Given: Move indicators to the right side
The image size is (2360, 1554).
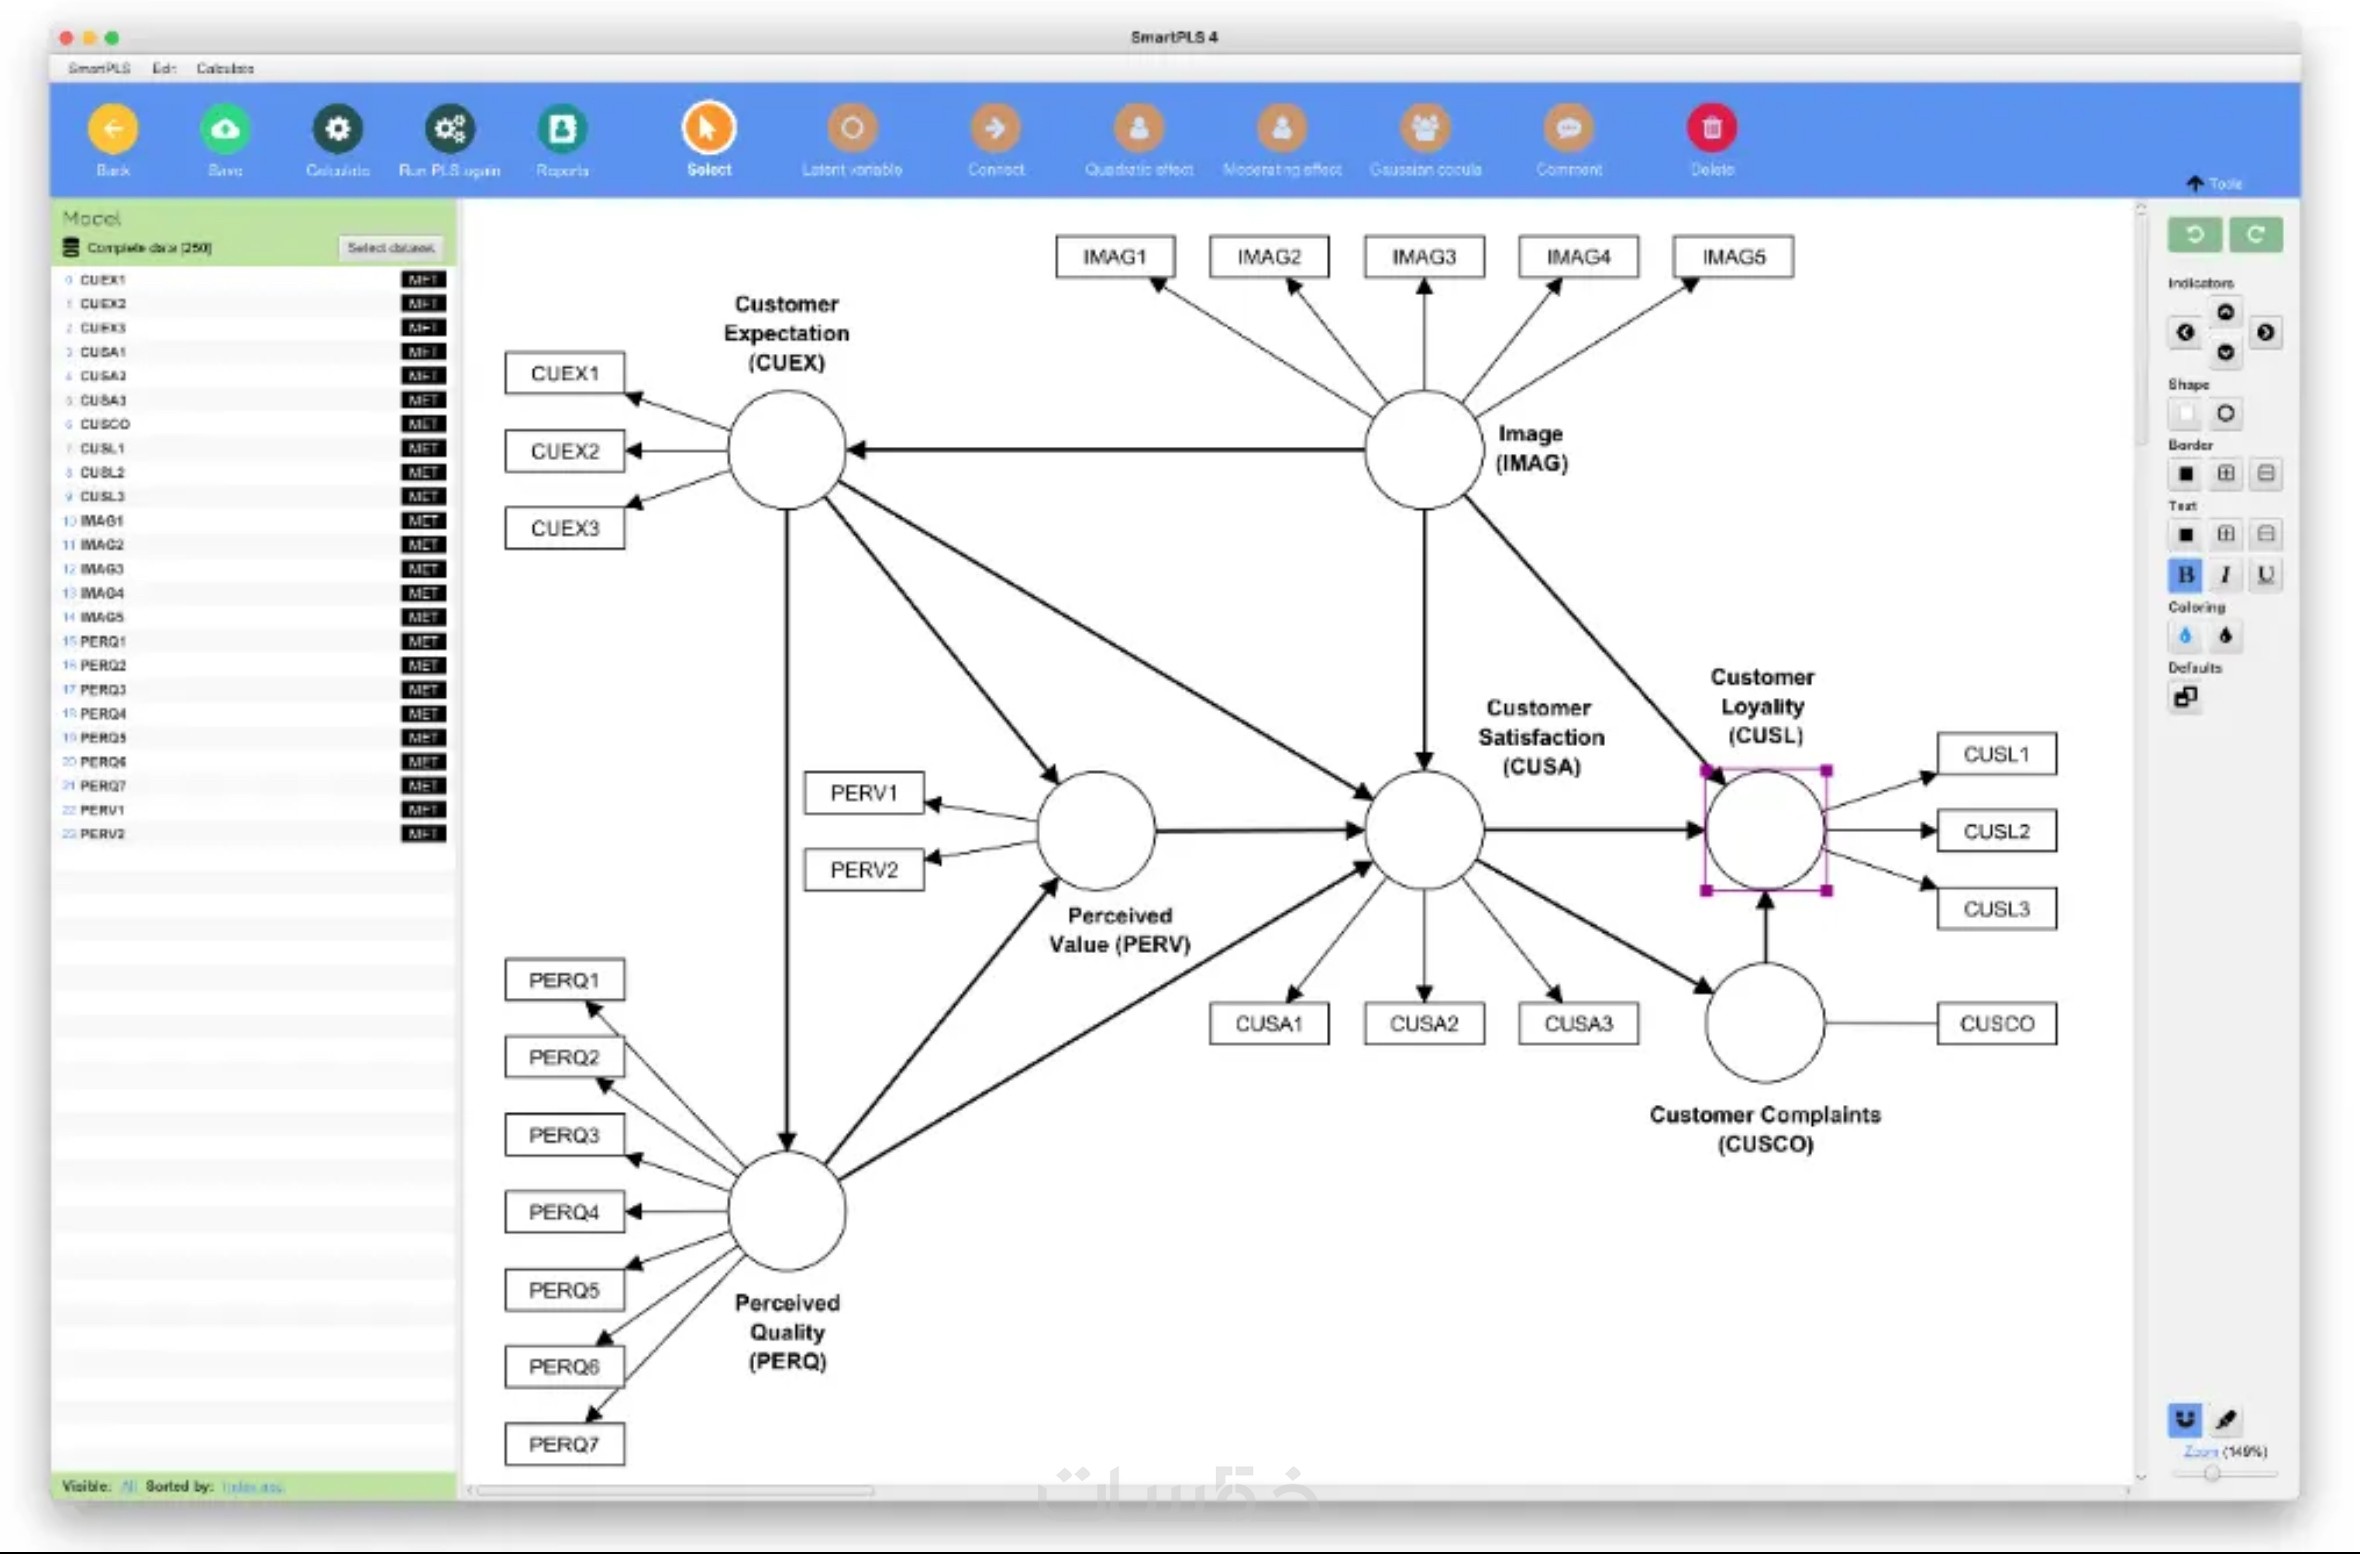Looking at the screenshot, I should click(2265, 332).
